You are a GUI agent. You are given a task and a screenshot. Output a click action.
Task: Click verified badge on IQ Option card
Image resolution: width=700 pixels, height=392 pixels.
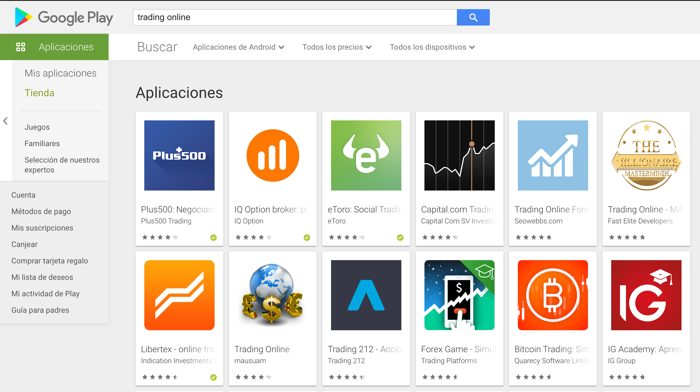pos(307,238)
